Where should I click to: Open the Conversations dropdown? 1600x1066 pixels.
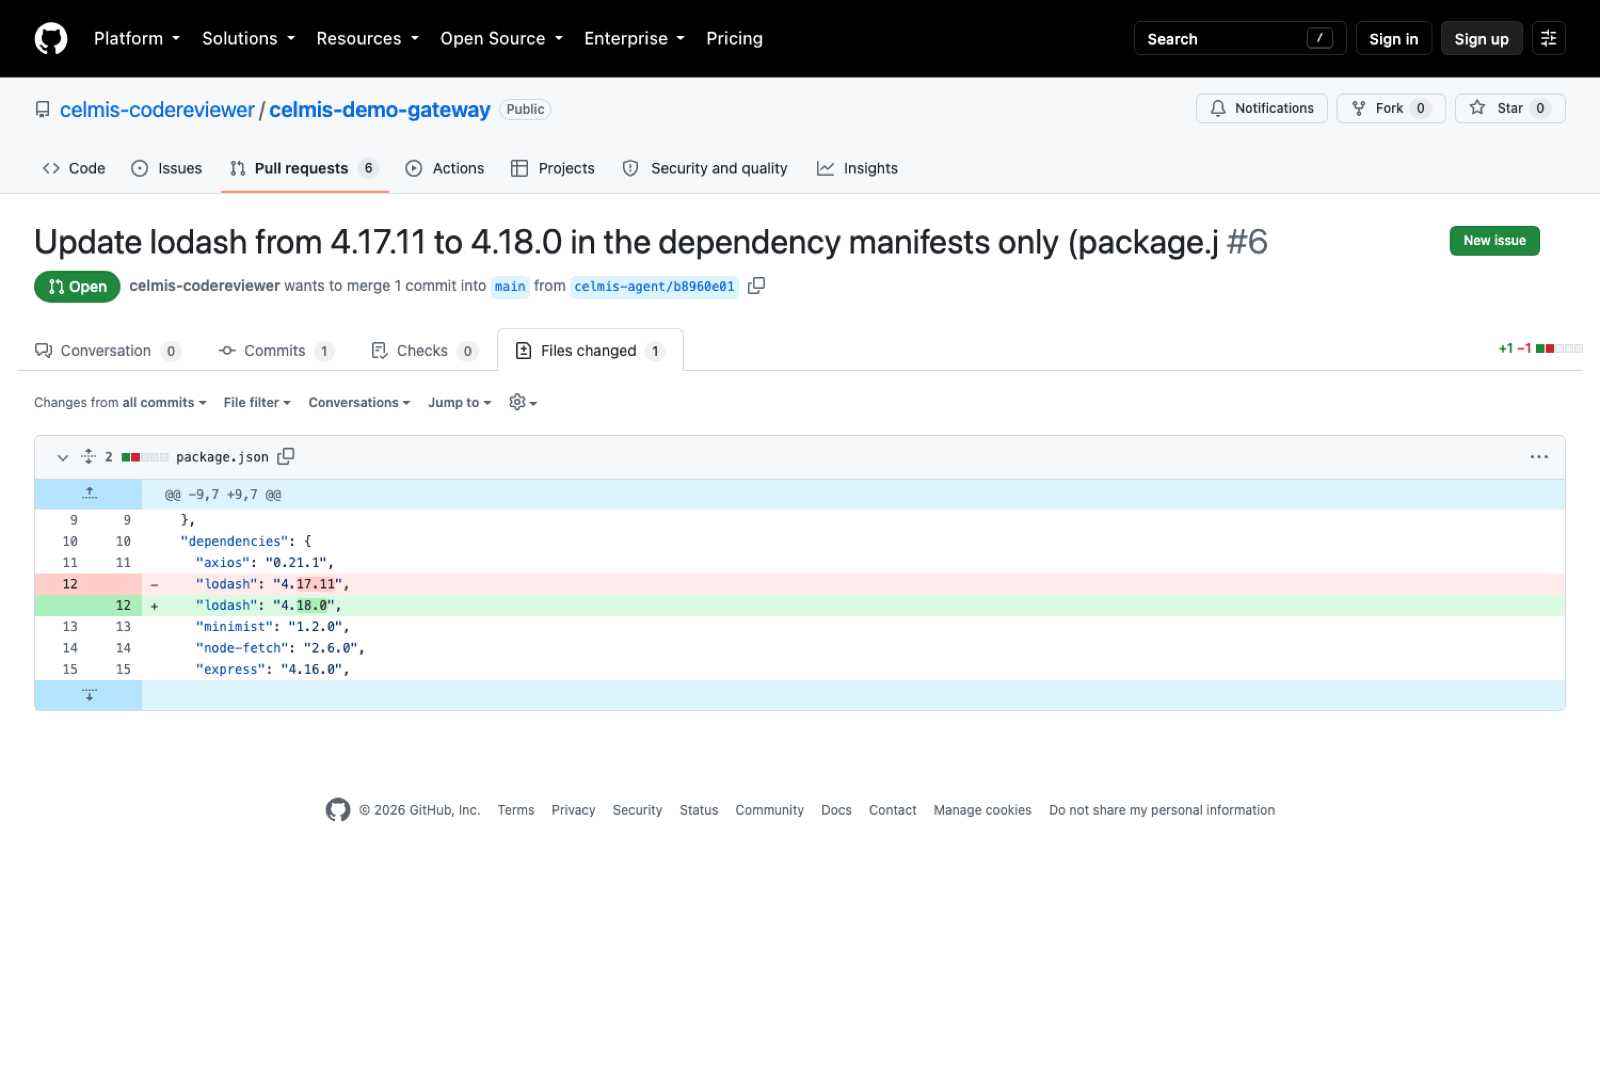tap(359, 403)
